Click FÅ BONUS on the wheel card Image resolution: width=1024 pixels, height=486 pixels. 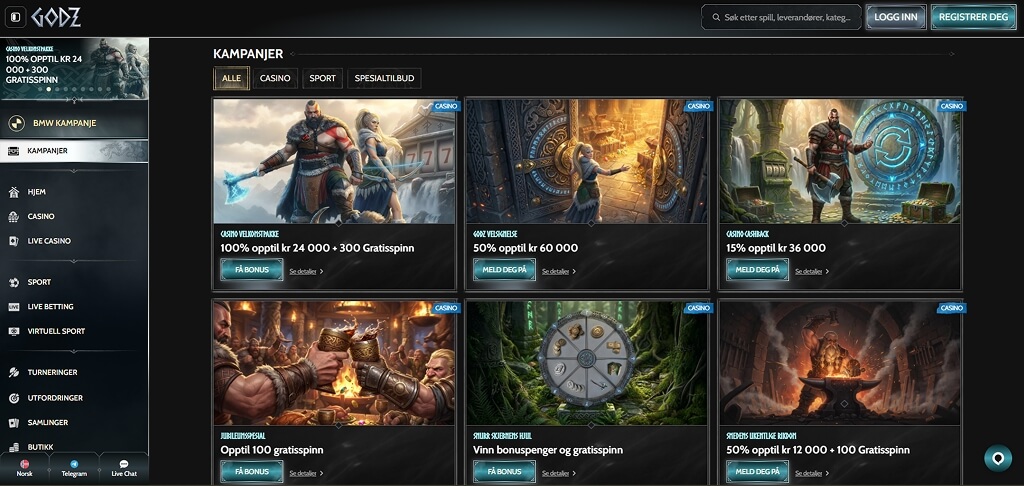pyautogui.click(x=504, y=472)
